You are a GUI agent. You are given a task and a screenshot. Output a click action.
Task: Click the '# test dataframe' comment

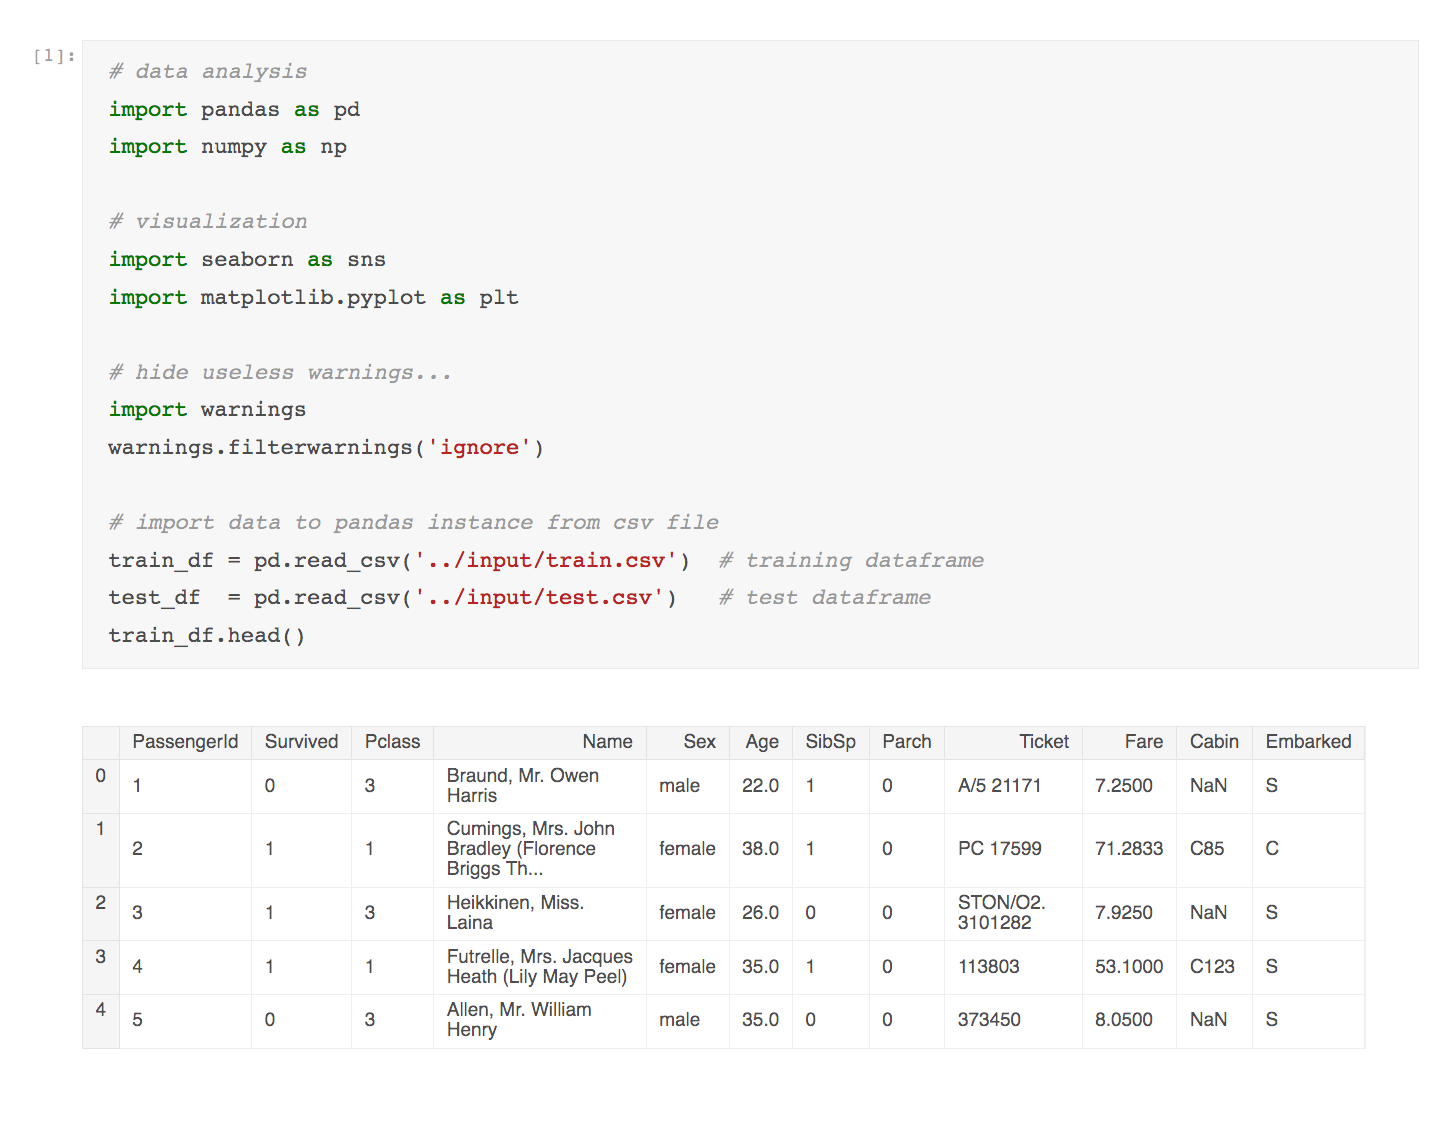pos(825,598)
